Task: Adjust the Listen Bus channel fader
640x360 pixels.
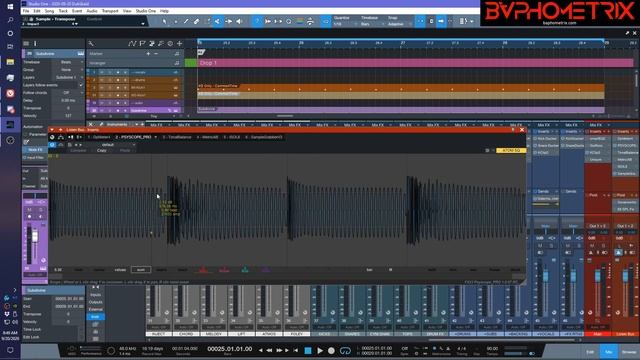Action: coord(625,276)
